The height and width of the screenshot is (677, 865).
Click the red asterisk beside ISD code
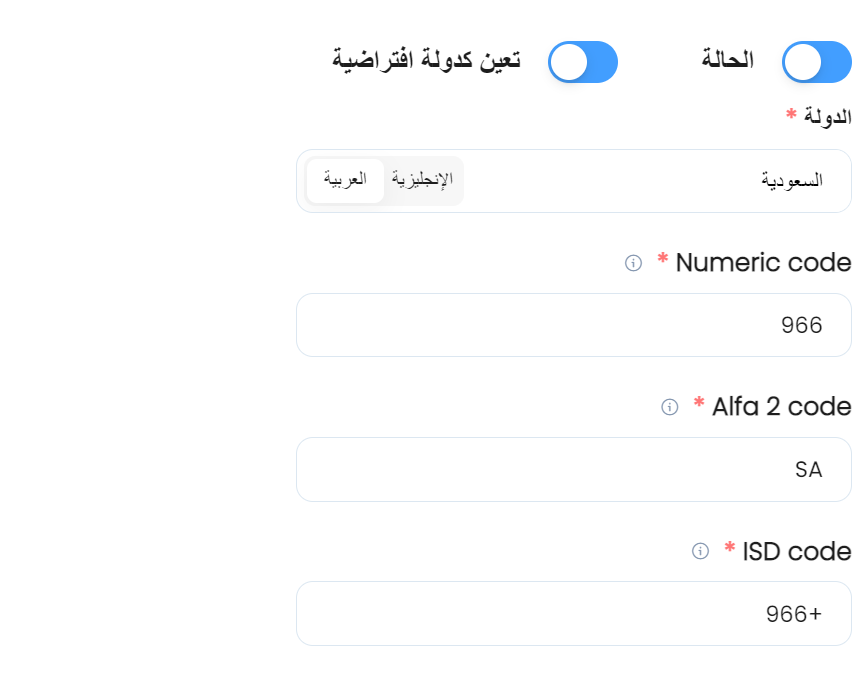pos(730,547)
